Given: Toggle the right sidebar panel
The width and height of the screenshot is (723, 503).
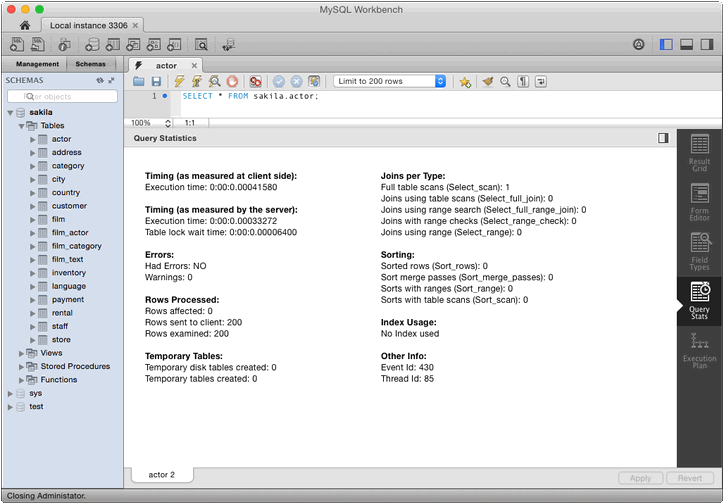Looking at the screenshot, I should click(x=707, y=45).
